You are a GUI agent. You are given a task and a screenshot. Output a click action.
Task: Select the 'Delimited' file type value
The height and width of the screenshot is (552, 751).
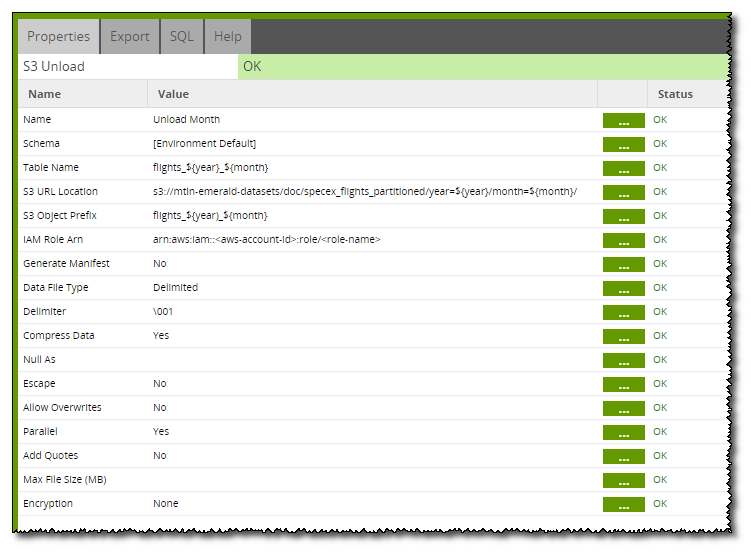[x=175, y=287]
